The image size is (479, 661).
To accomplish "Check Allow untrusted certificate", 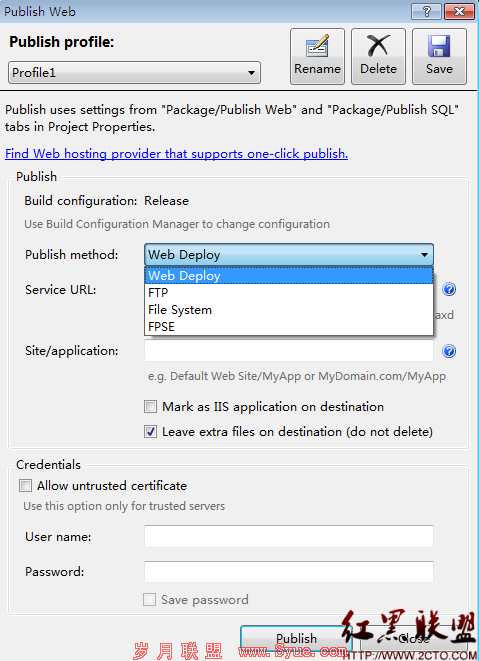I will (x=25, y=486).
